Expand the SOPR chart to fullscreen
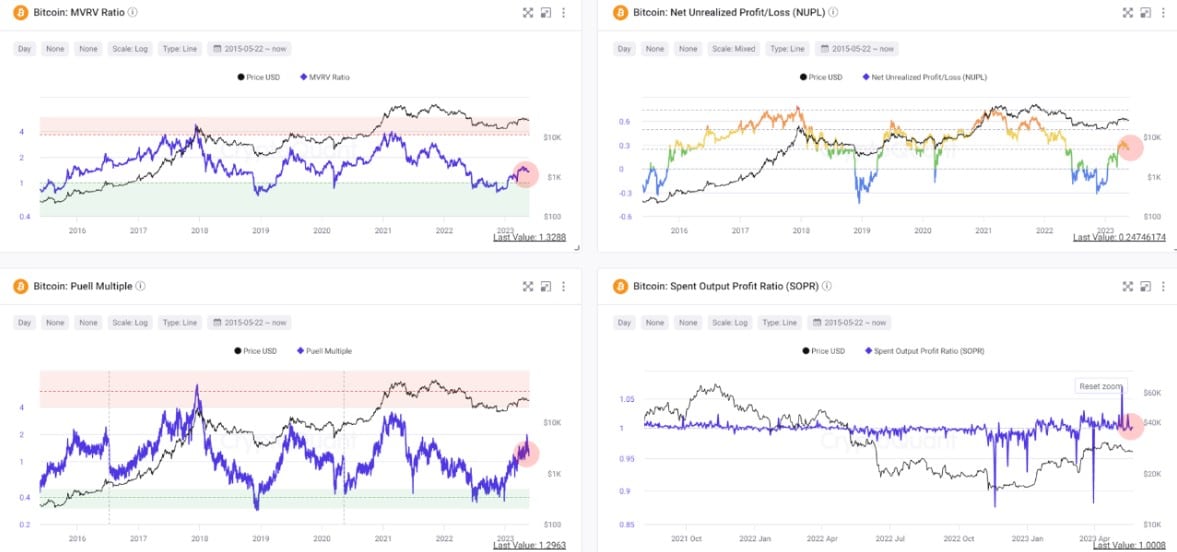 [1127, 287]
